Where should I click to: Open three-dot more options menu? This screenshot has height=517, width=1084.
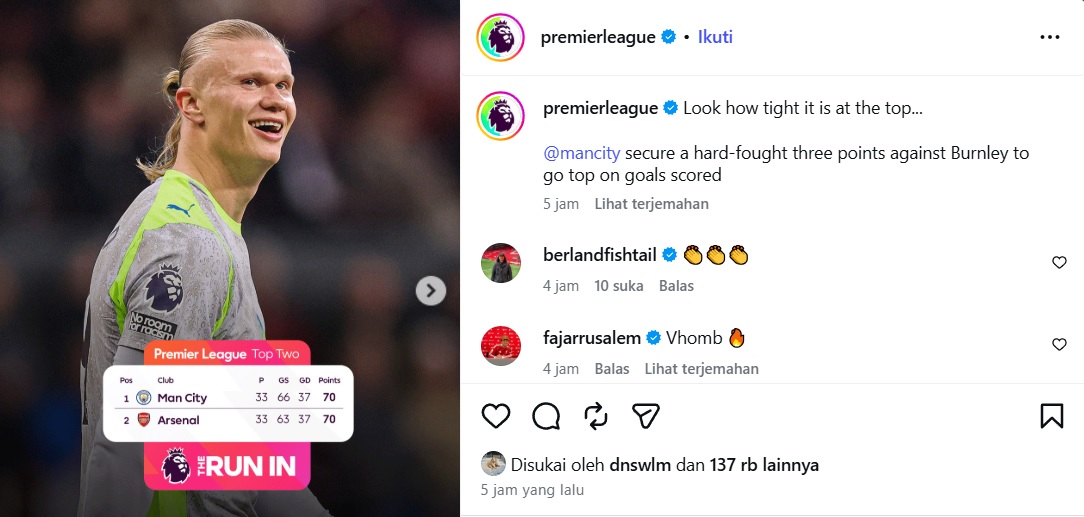tap(1049, 37)
